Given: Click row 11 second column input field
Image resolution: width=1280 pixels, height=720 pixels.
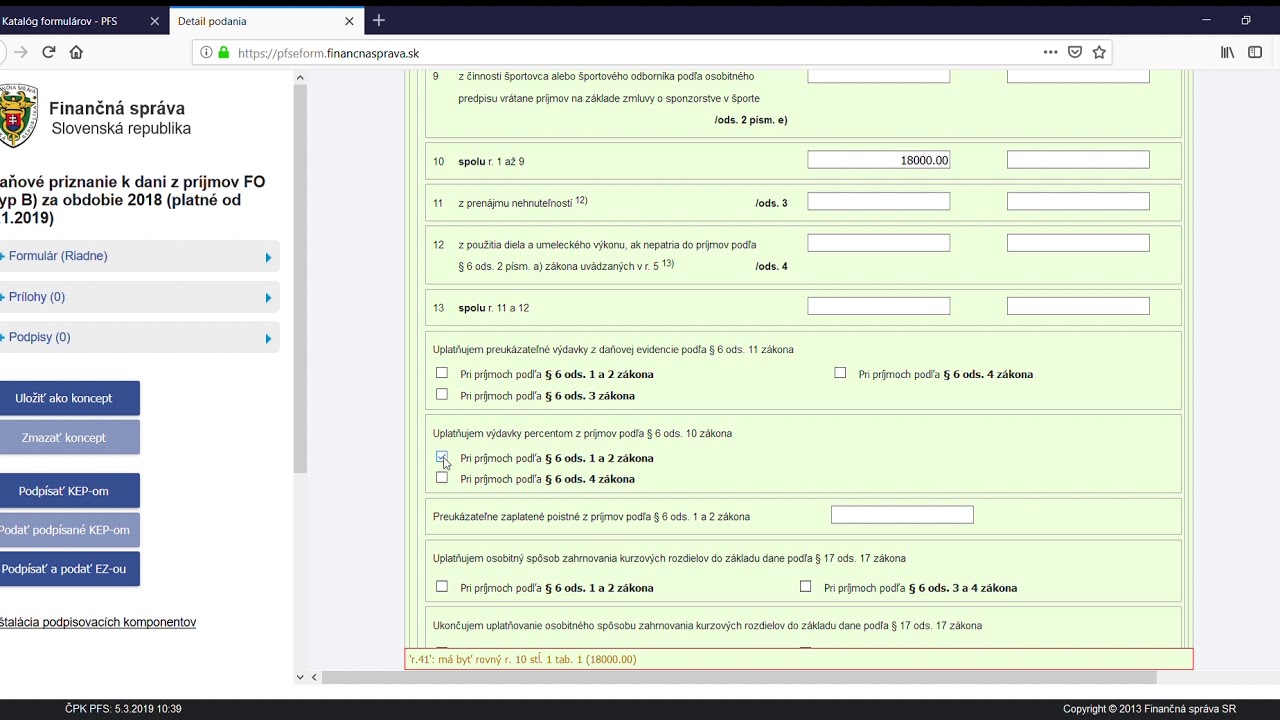Looking at the screenshot, I should coord(1078,202).
